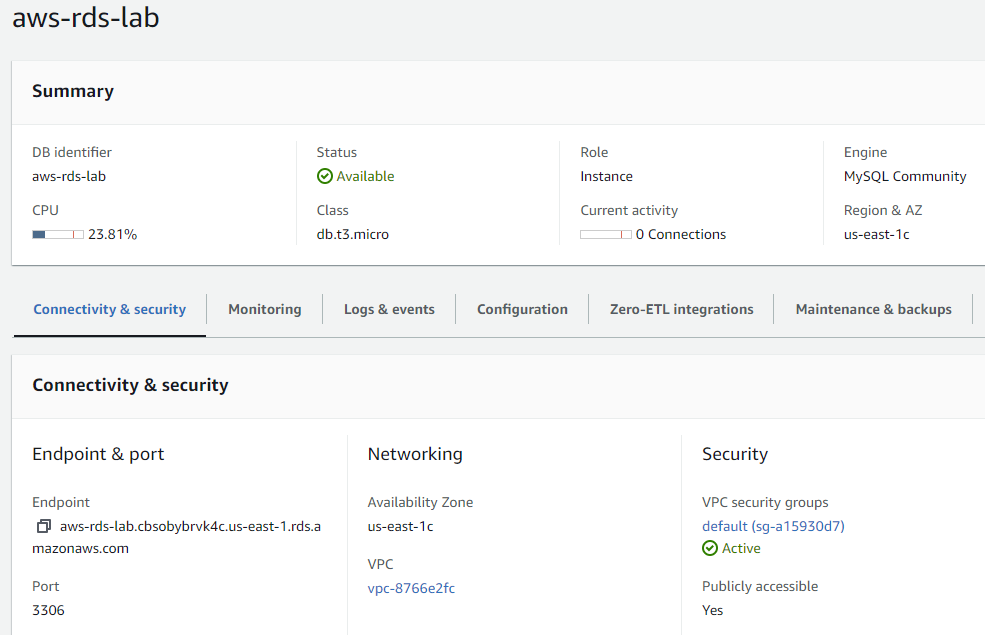985x635 pixels.
Task: Open the Zero-ETL integrations tab
Action: (x=682, y=309)
